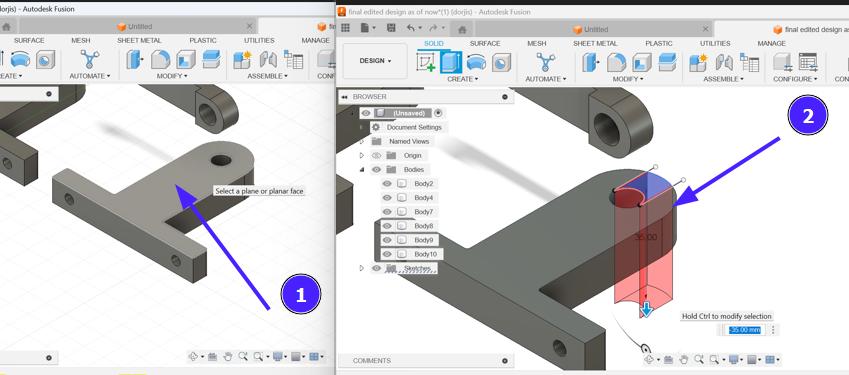Expand the Origin folder in browser
The width and height of the screenshot is (849, 375).
tap(362, 155)
